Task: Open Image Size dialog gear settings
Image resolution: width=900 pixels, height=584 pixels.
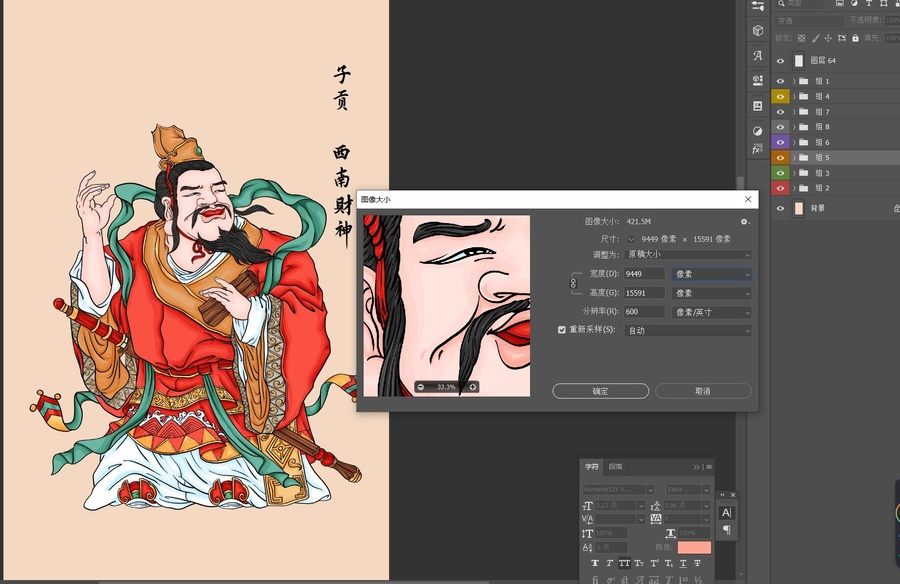Action: coord(744,222)
